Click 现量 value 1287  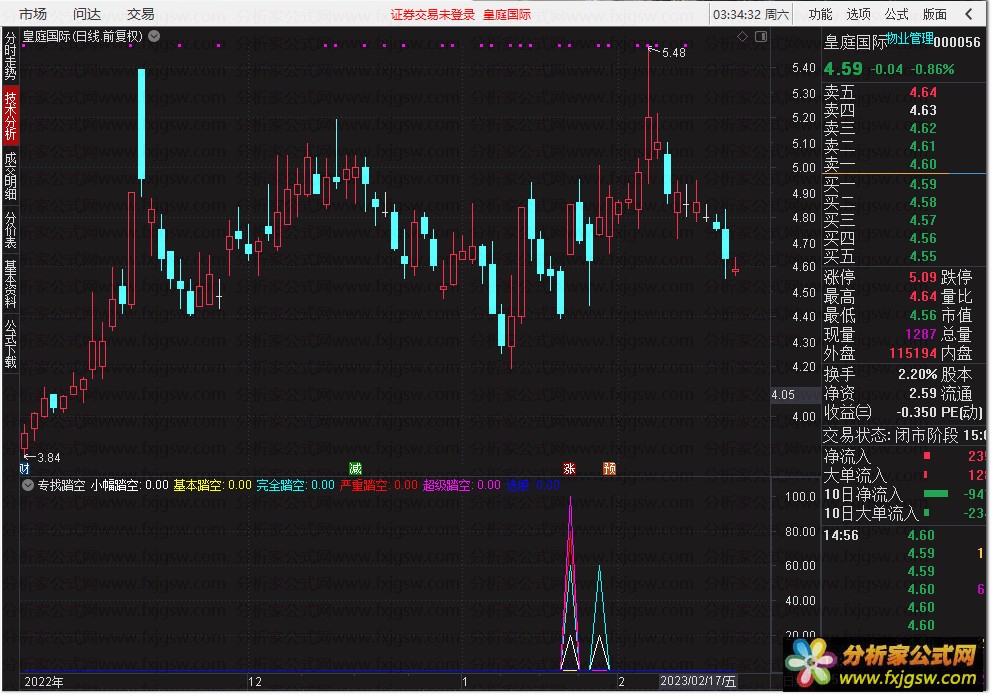(920, 335)
